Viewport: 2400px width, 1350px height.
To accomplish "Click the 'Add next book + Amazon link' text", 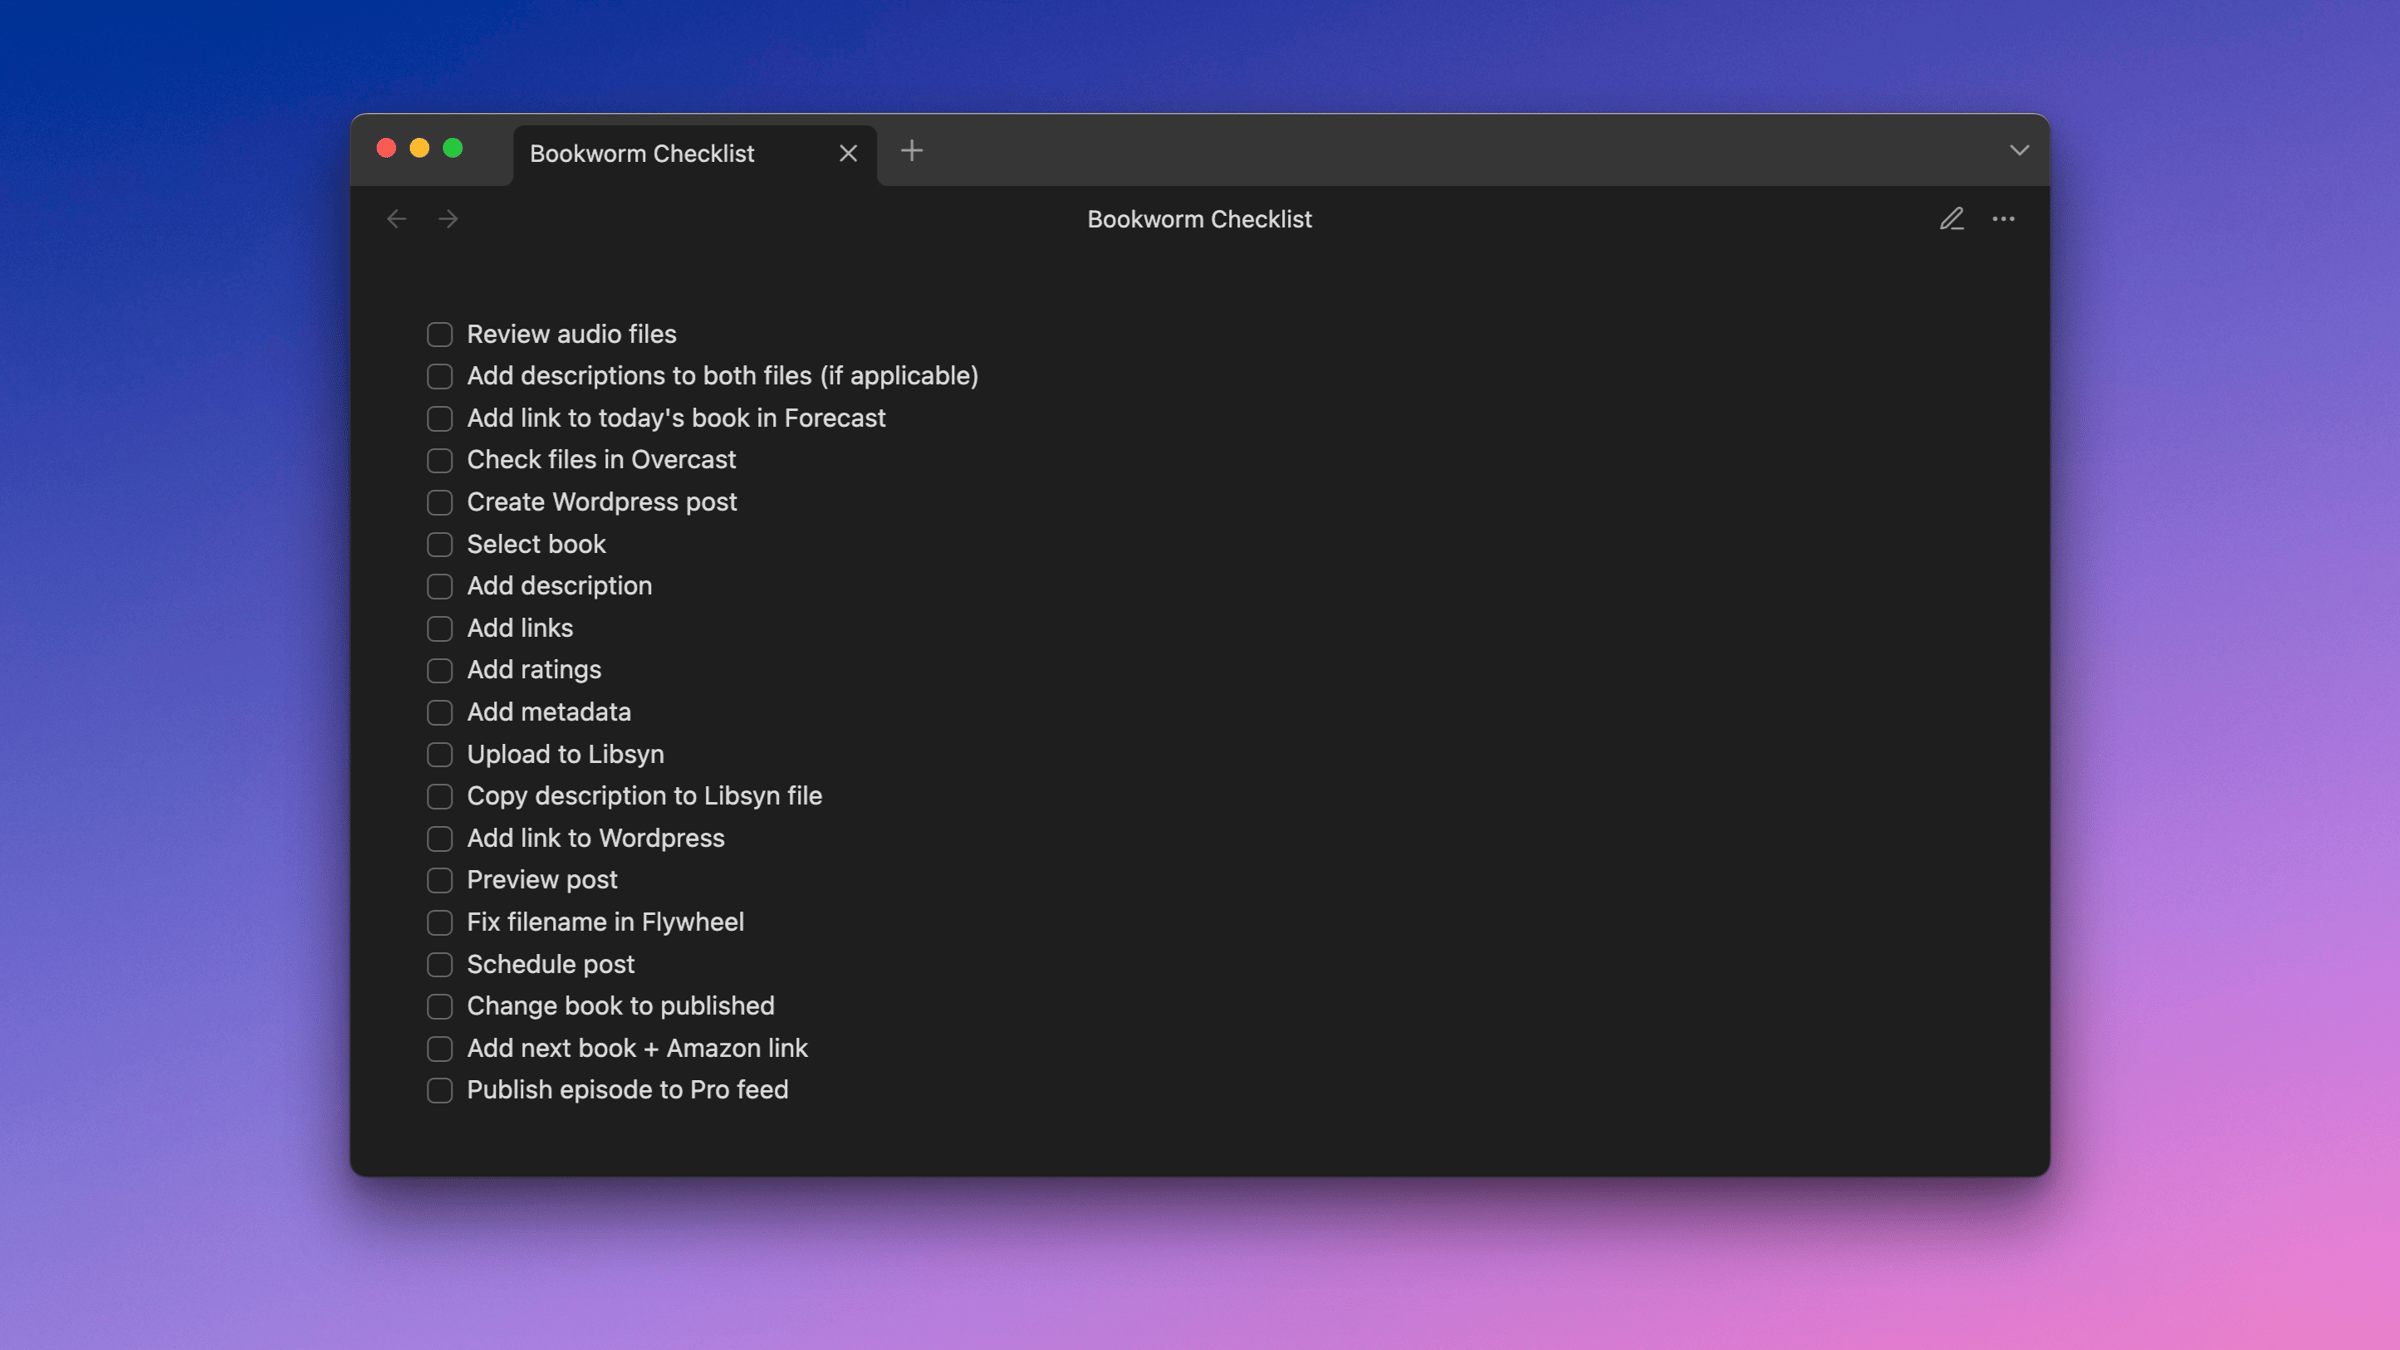I will pos(637,1048).
